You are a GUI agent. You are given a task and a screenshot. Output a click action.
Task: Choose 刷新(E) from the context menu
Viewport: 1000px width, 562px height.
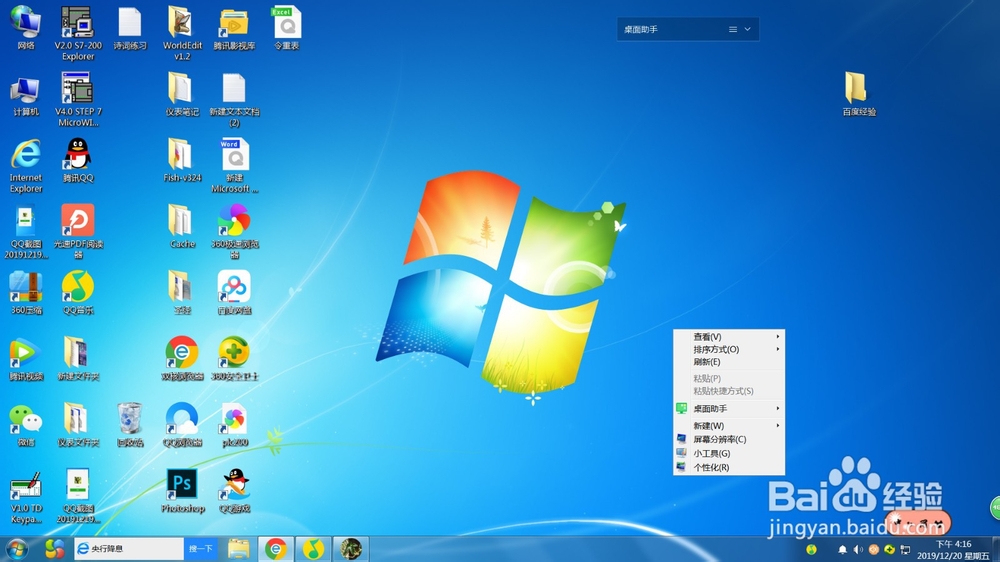tap(729, 362)
